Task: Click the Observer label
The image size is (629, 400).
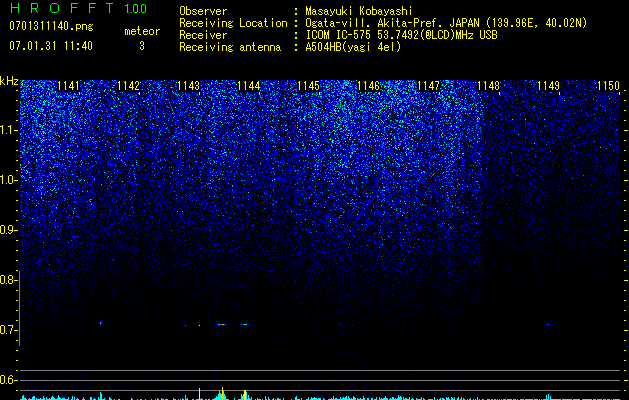Action: point(203,11)
